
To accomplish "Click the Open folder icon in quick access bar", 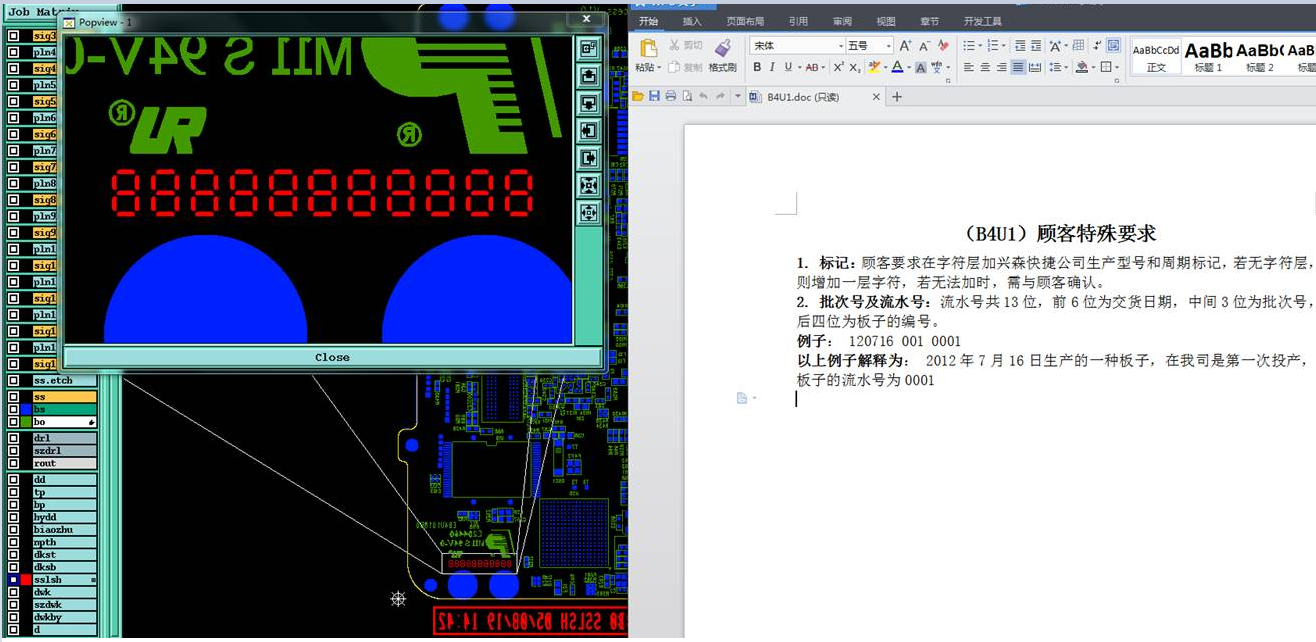I will coord(638,96).
